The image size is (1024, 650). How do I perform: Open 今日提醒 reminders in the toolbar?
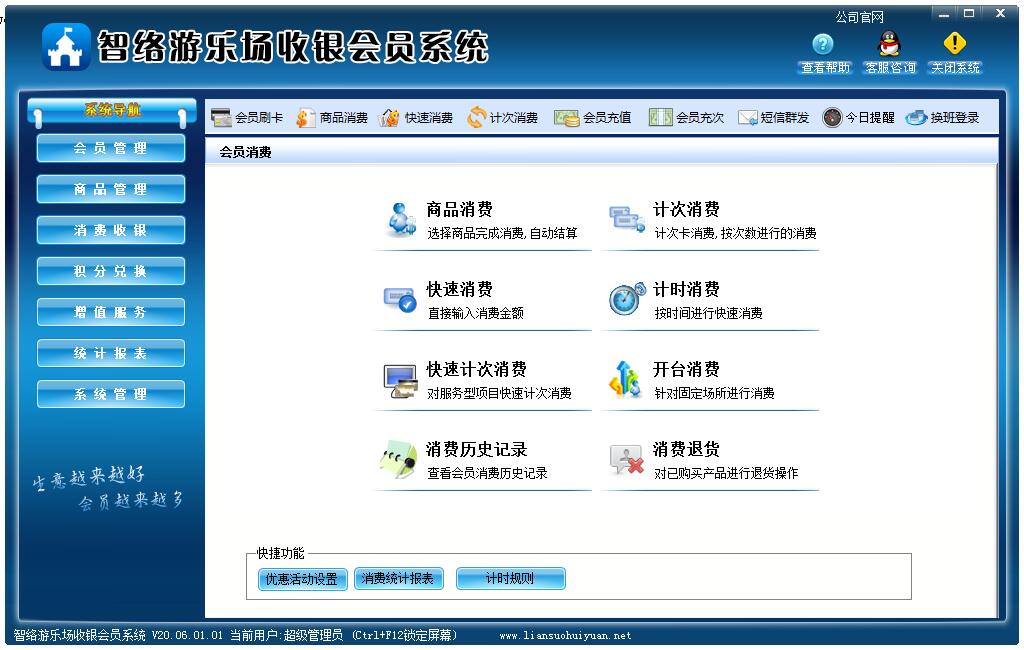coord(858,118)
